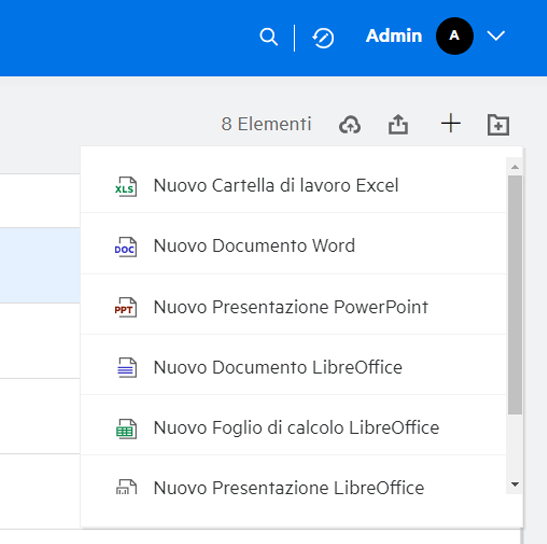The width and height of the screenshot is (547, 544).
Task: Click the black Admin avatar circle
Action: pos(454,36)
